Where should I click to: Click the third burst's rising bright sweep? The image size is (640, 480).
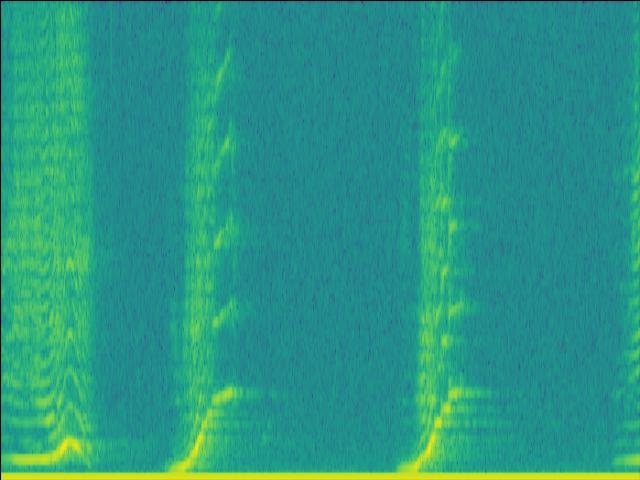coord(434,430)
